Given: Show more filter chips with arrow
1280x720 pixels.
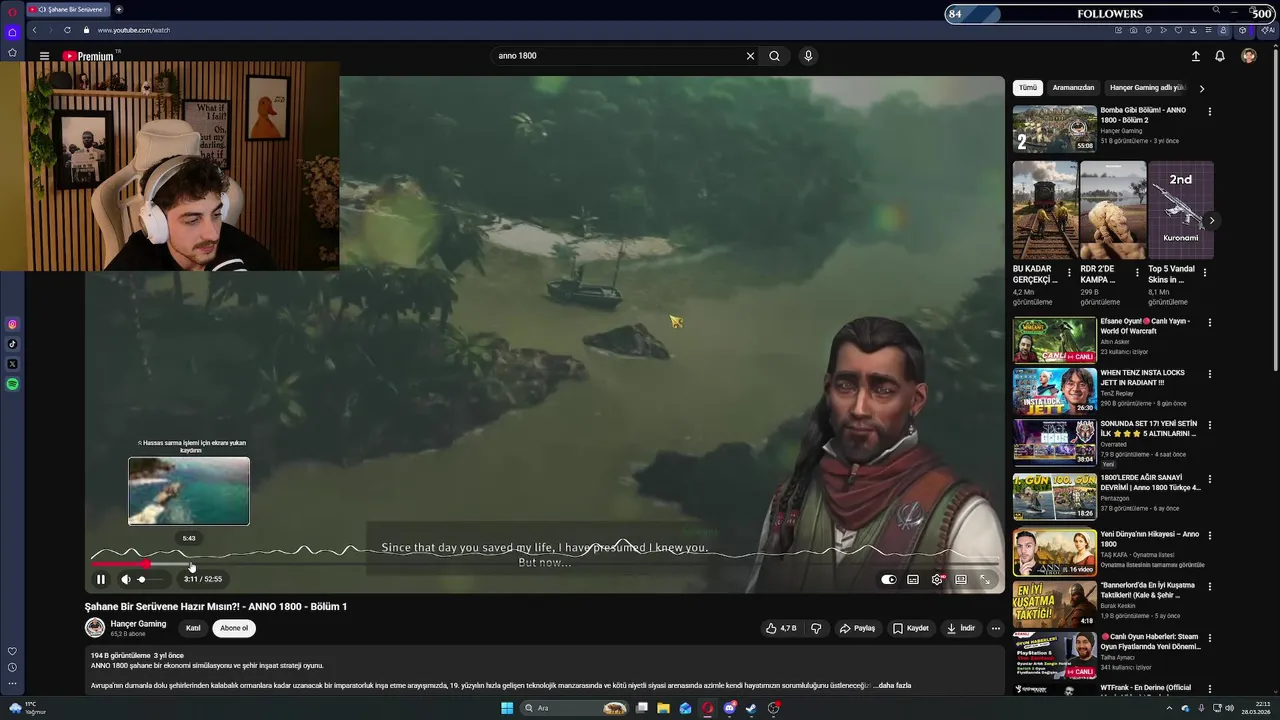Looking at the screenshot, I should coord(1202,88).
